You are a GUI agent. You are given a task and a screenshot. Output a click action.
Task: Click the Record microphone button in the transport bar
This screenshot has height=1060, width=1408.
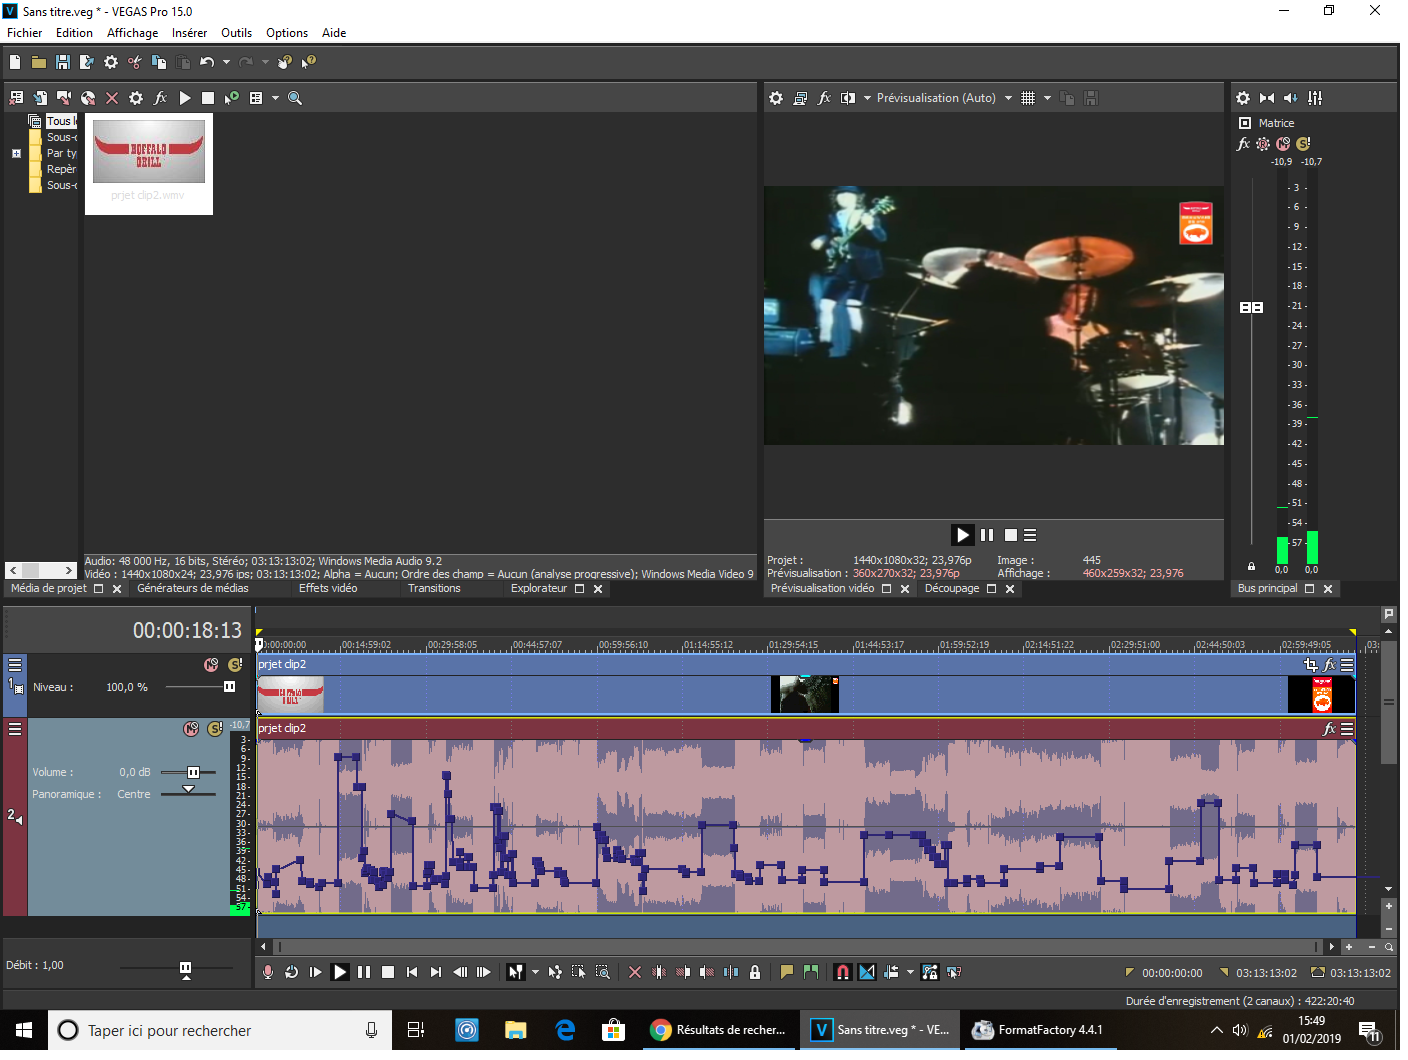(x=268, y=972)
